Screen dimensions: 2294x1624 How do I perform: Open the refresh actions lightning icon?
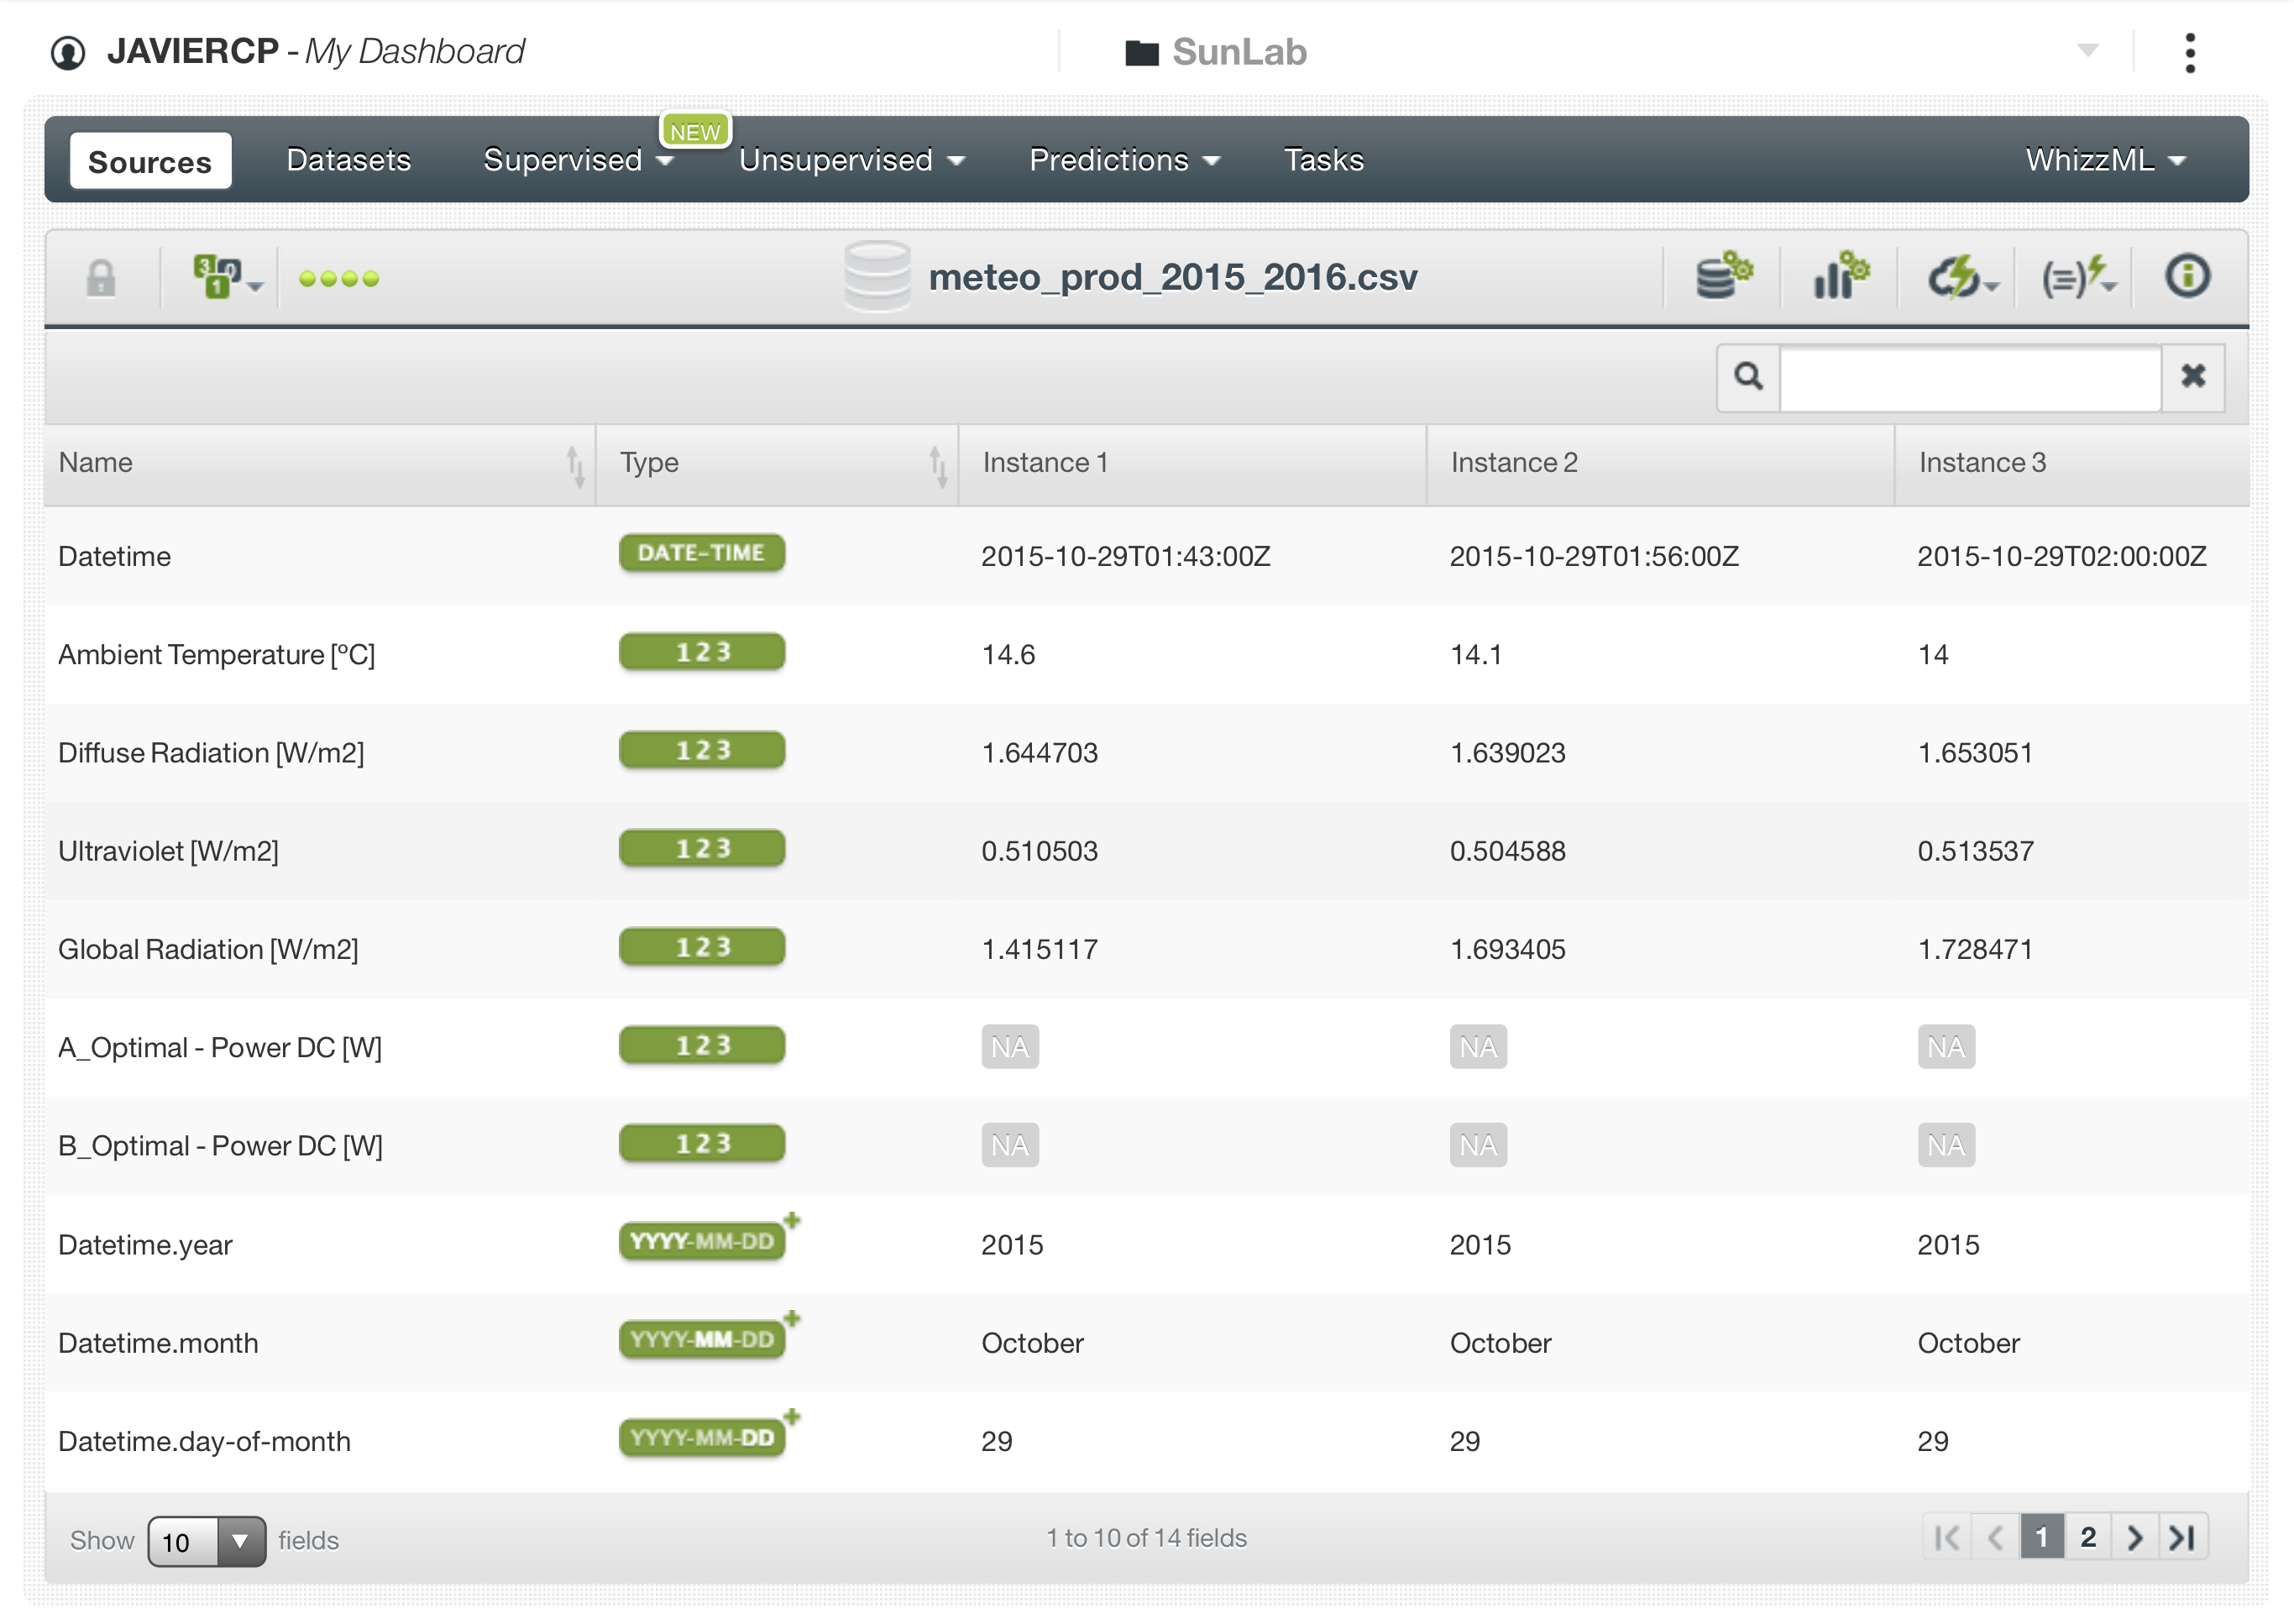click(x=1959, y=277)
